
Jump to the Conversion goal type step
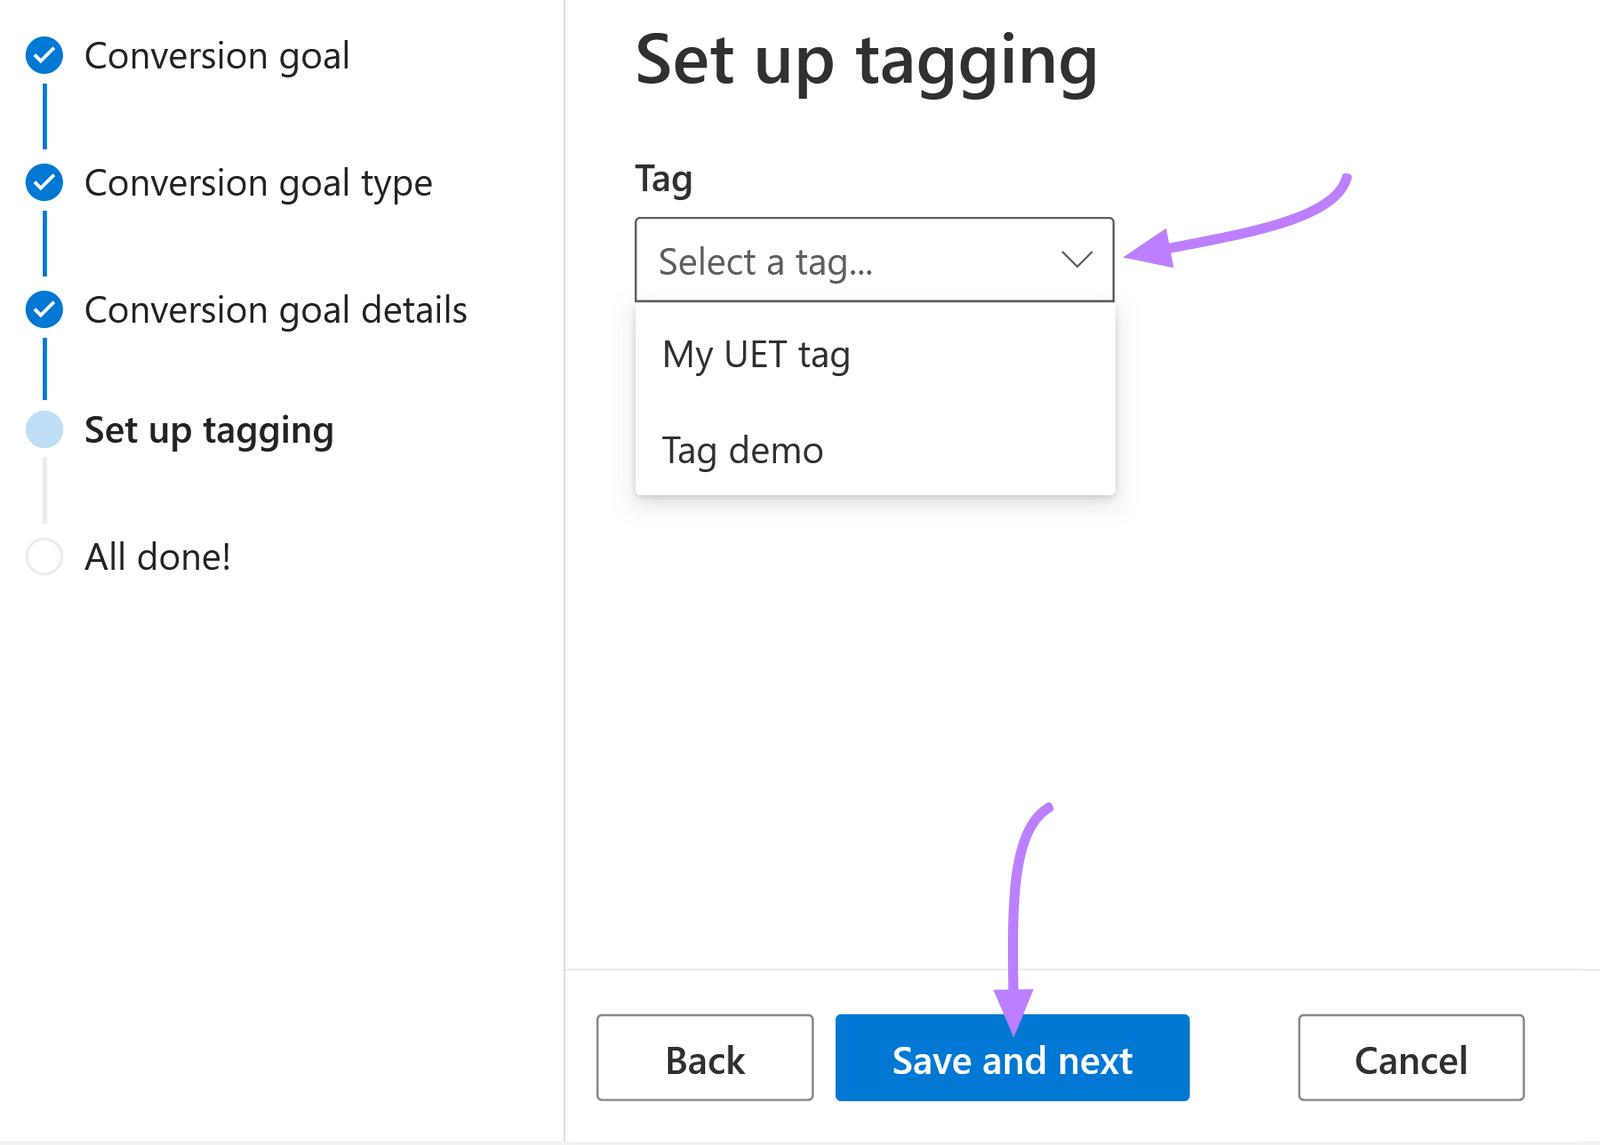coord(258,183)
